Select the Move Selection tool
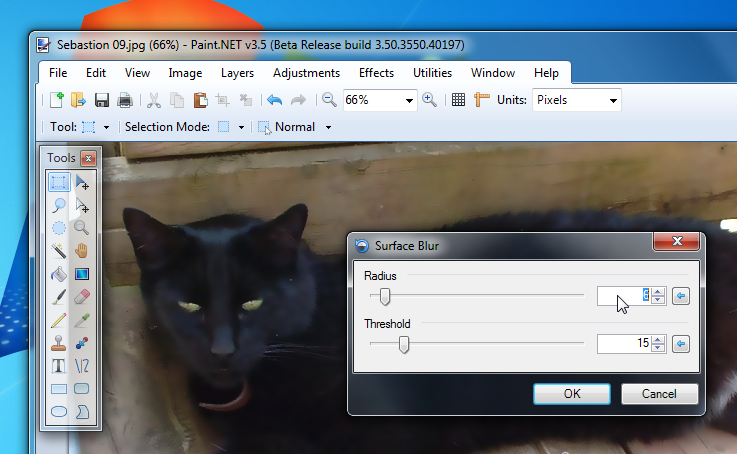 82,205
